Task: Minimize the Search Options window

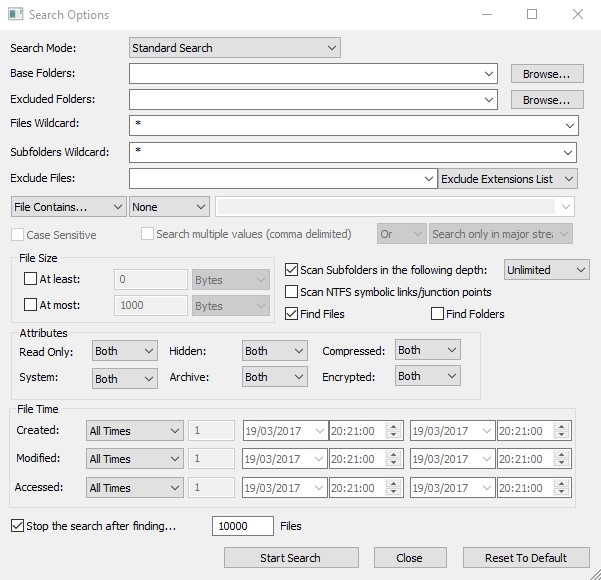Action: (487, 15)
